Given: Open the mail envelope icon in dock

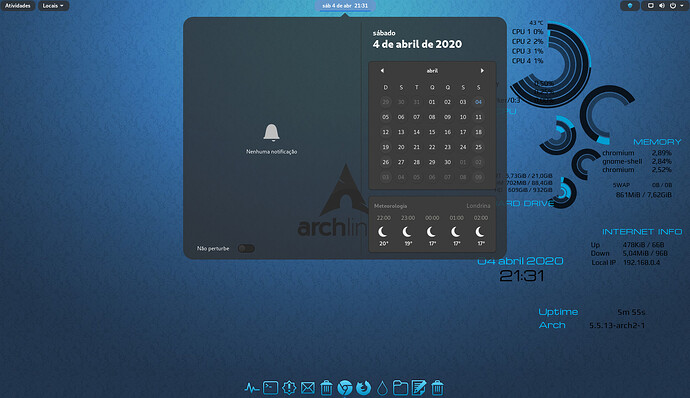Looking at the screenshot, I should point(308,388).
